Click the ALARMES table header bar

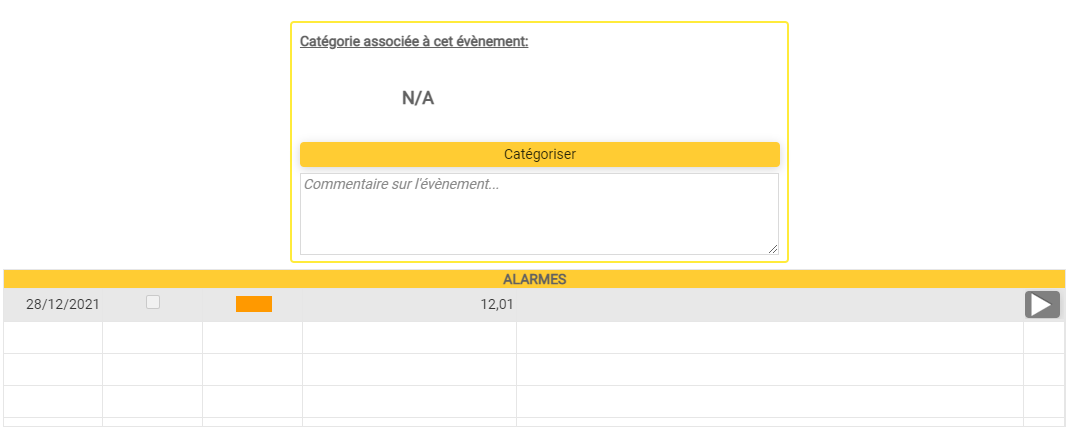(534, 279)
